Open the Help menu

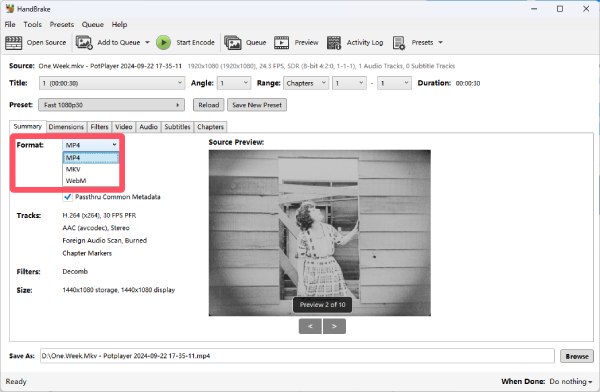pos(119,24)
